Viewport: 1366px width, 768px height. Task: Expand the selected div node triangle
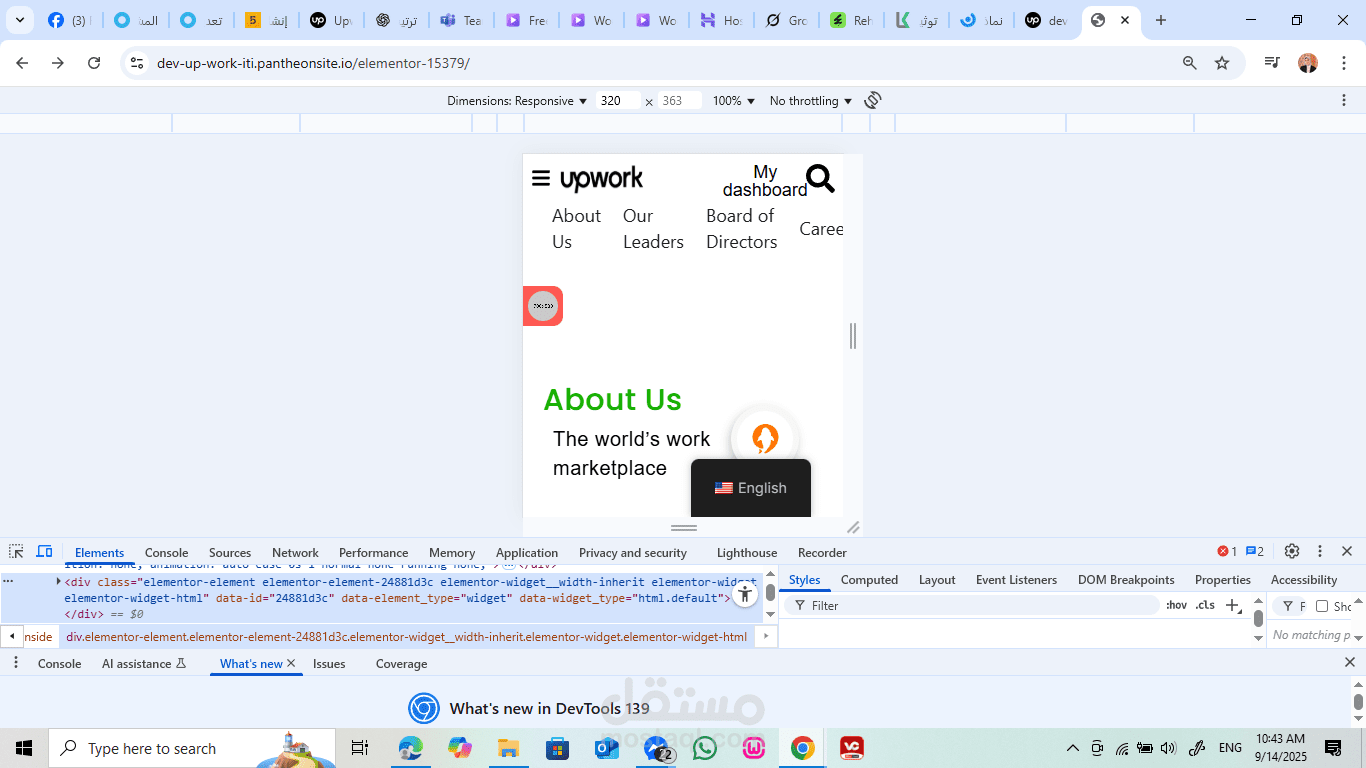(58, 581)
